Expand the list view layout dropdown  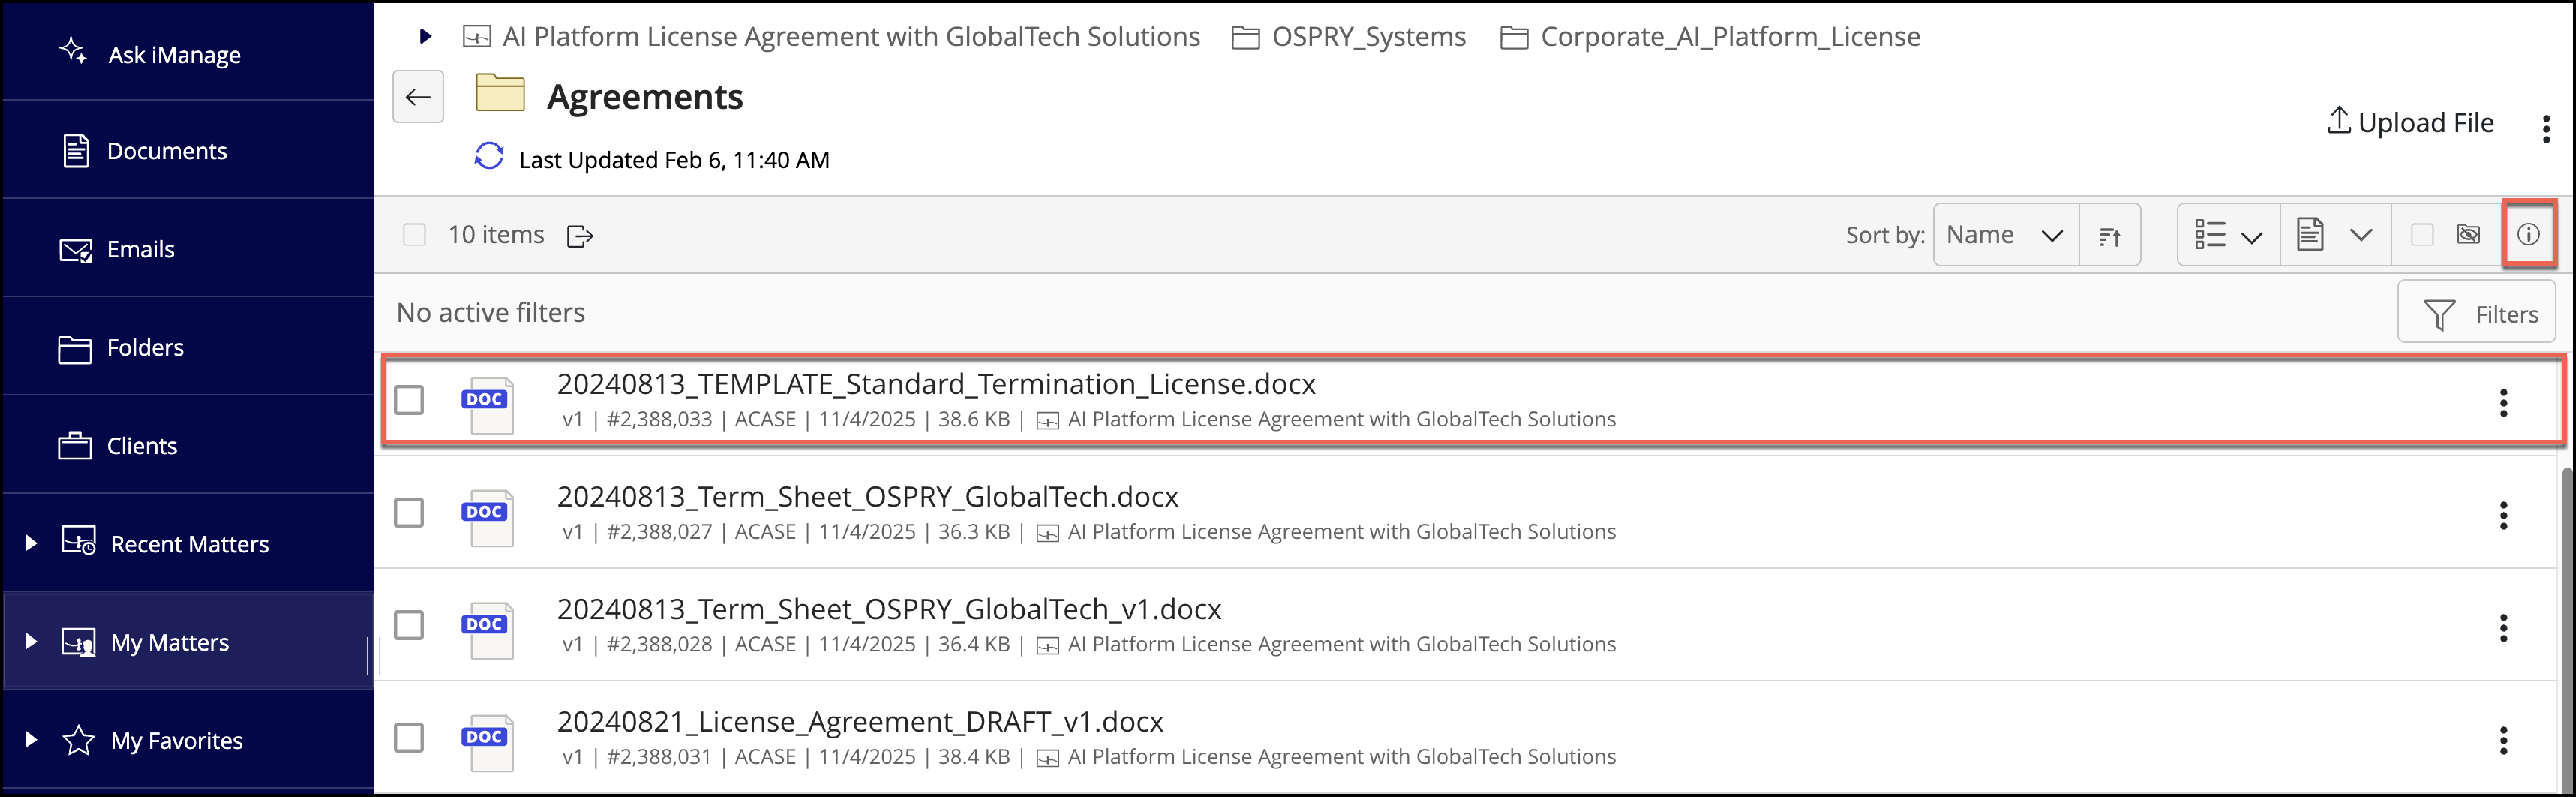(x=2228, y=236)
